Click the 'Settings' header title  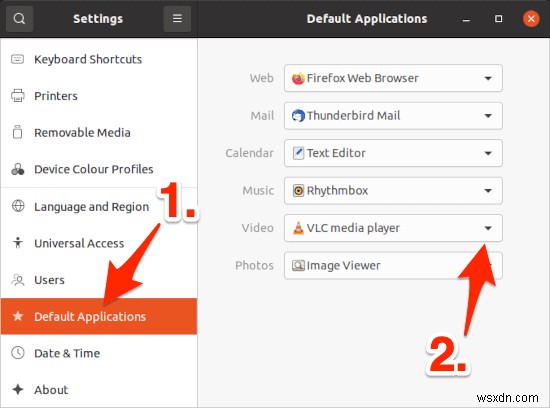click(x=98, y=19)
